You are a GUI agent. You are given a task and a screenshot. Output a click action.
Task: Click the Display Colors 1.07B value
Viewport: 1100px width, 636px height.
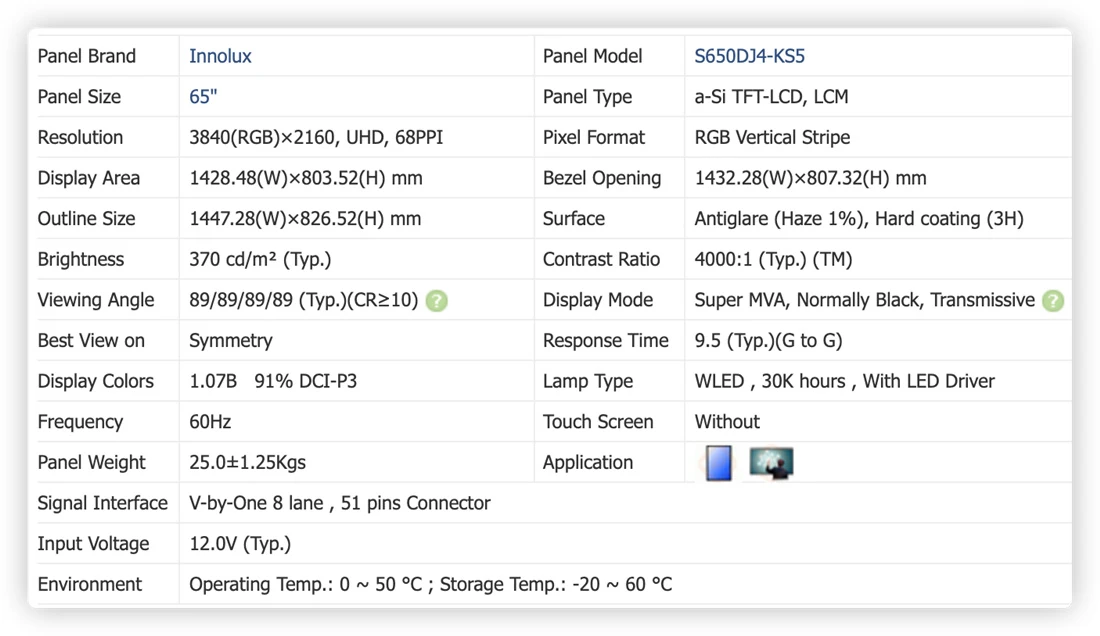coord(213,381)
